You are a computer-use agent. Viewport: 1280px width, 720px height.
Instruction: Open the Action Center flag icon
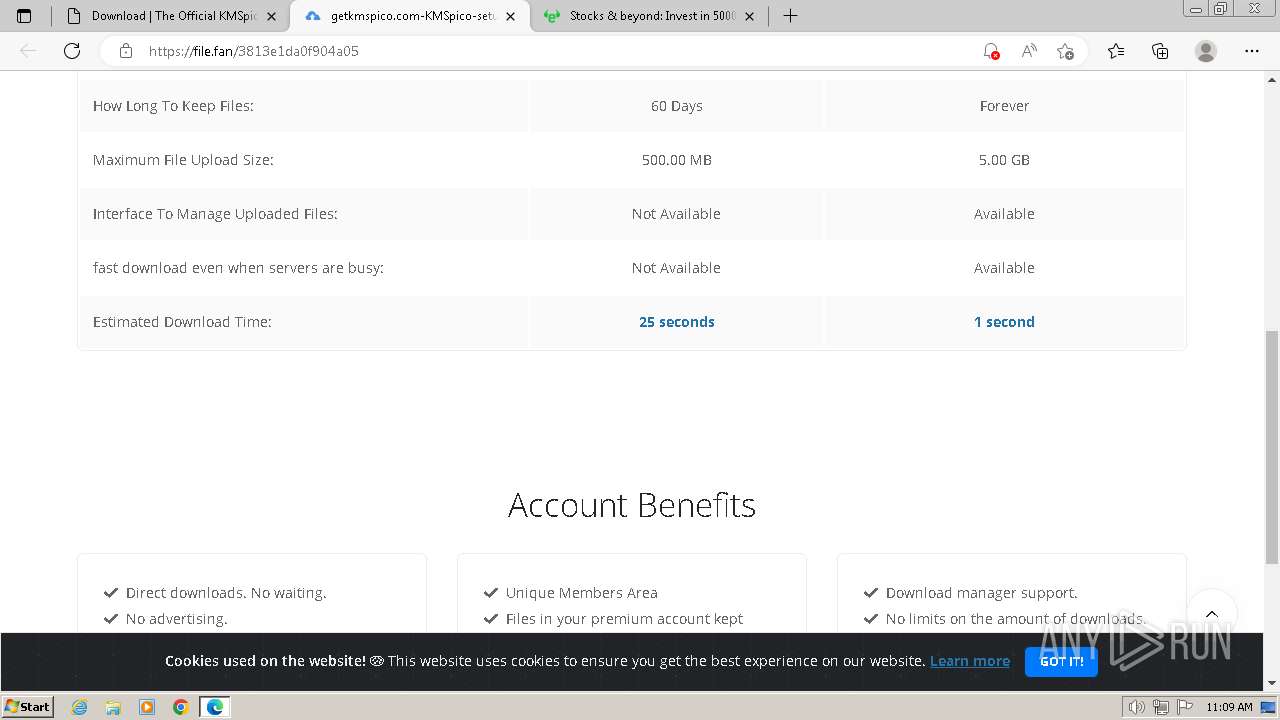(1183, 707)
